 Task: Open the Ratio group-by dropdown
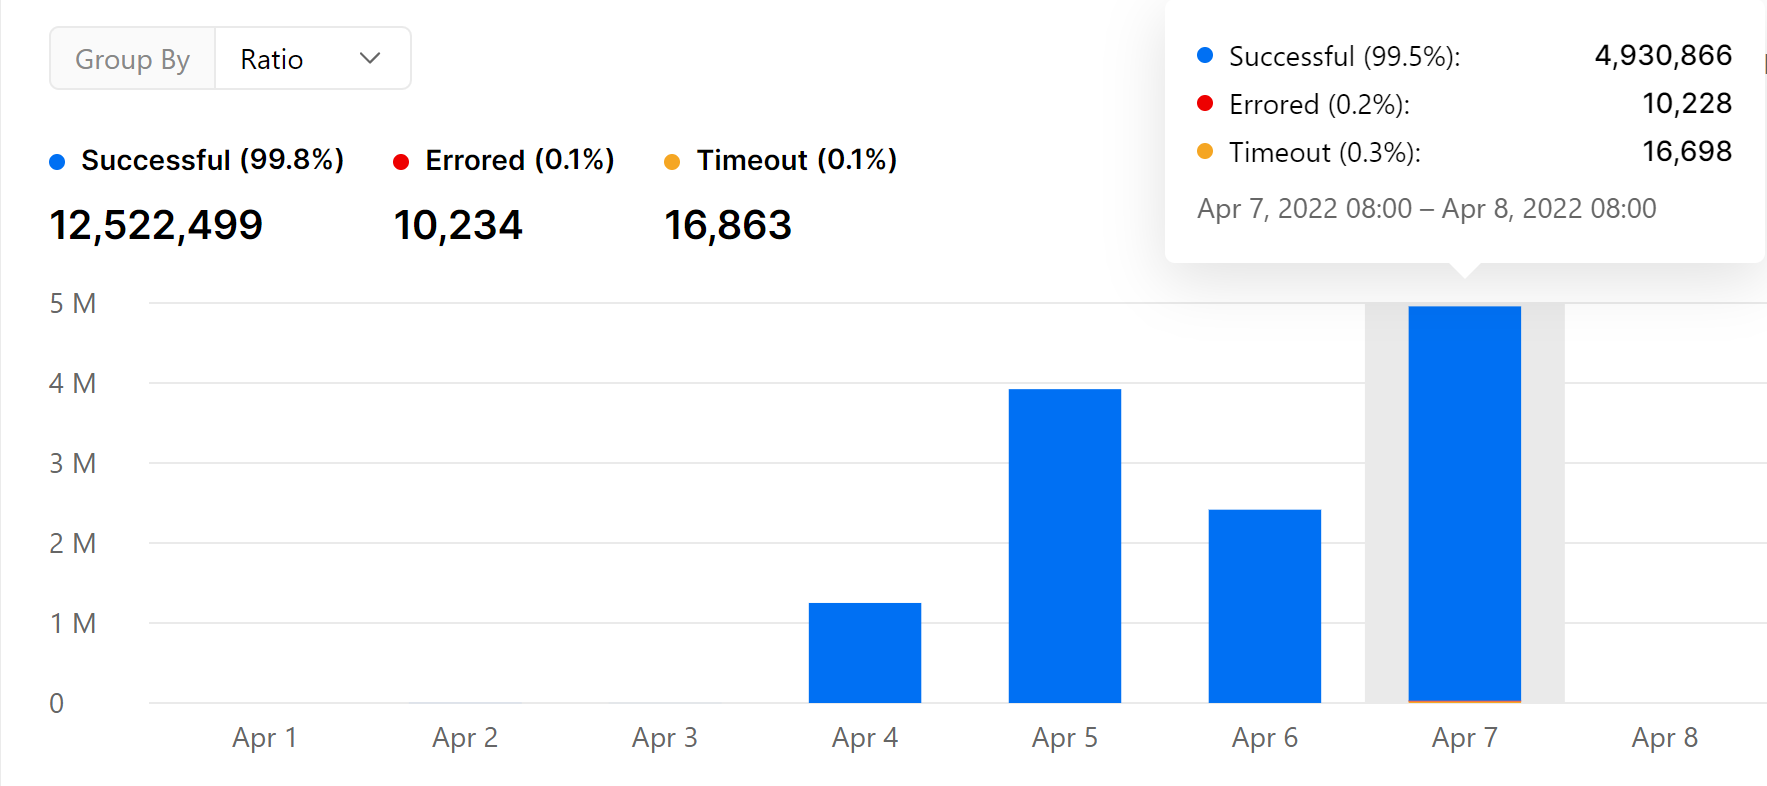312,59
